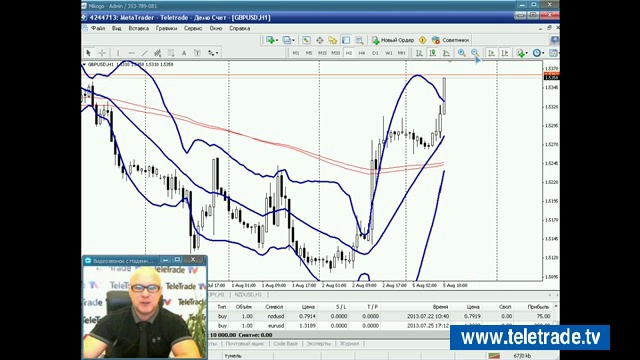Toggle the Terminal panel icon
Viewport: 640px width, 360px height.
(x=346, y=40)
